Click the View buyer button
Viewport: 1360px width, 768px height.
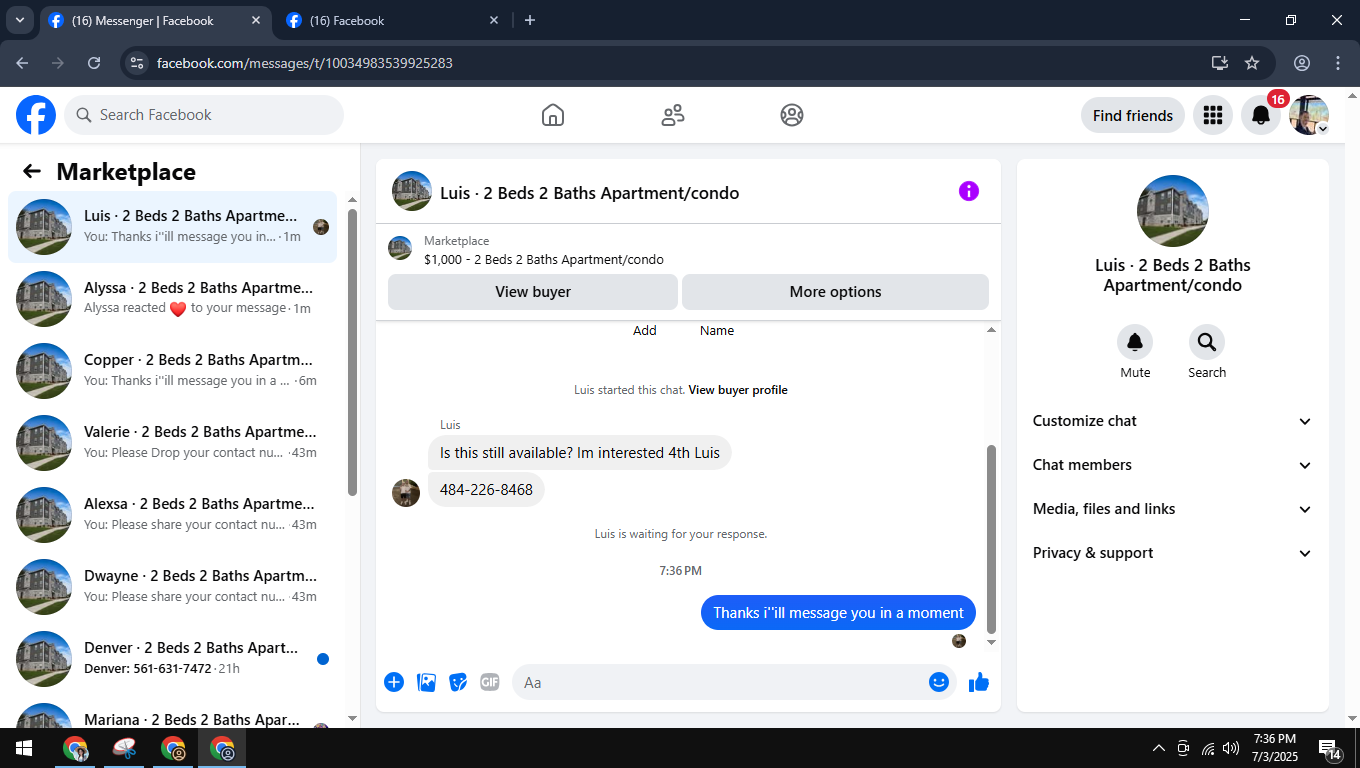coord(533,292)
